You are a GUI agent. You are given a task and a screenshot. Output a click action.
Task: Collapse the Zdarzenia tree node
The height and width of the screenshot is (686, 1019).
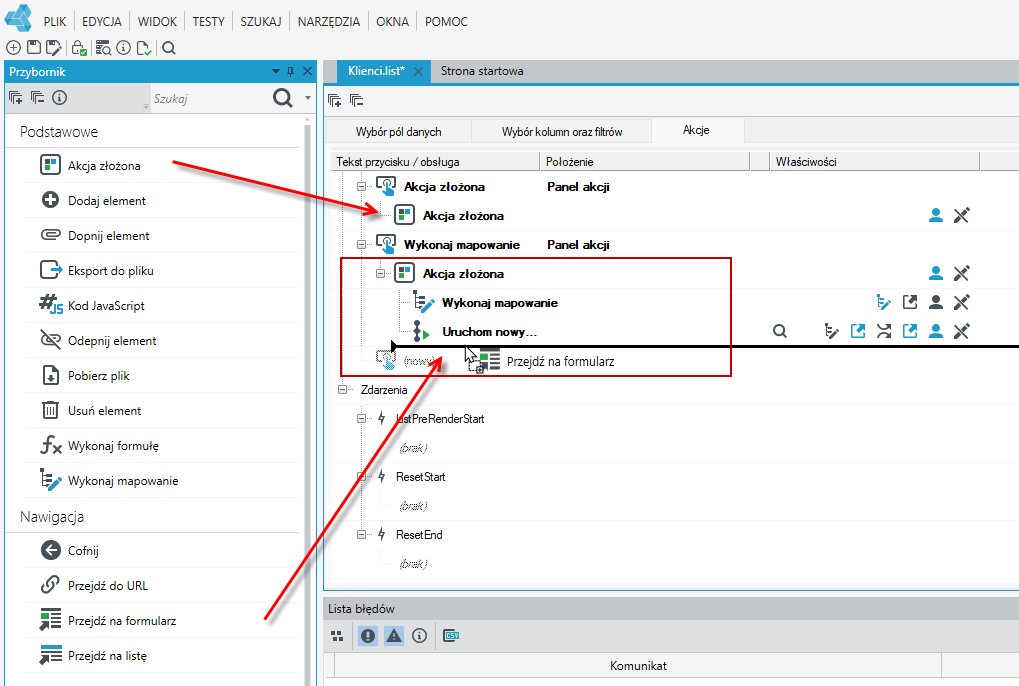click(x=342, y=390)
